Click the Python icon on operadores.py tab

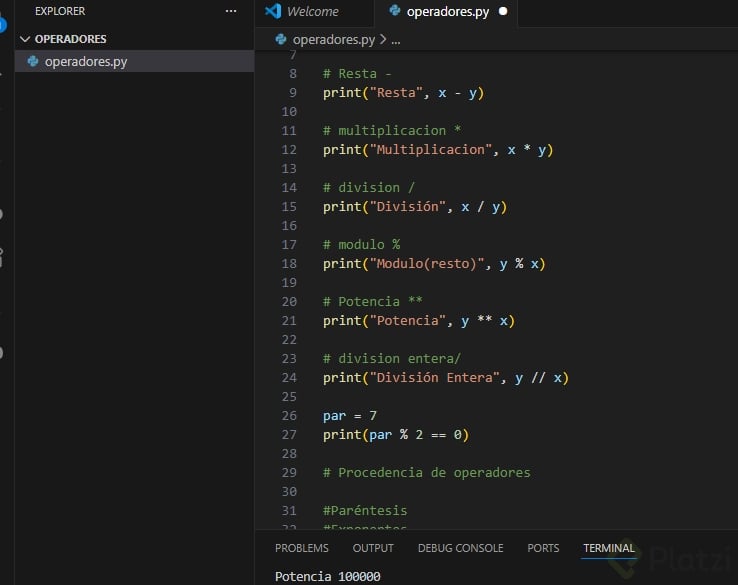[x=395, y=10]
